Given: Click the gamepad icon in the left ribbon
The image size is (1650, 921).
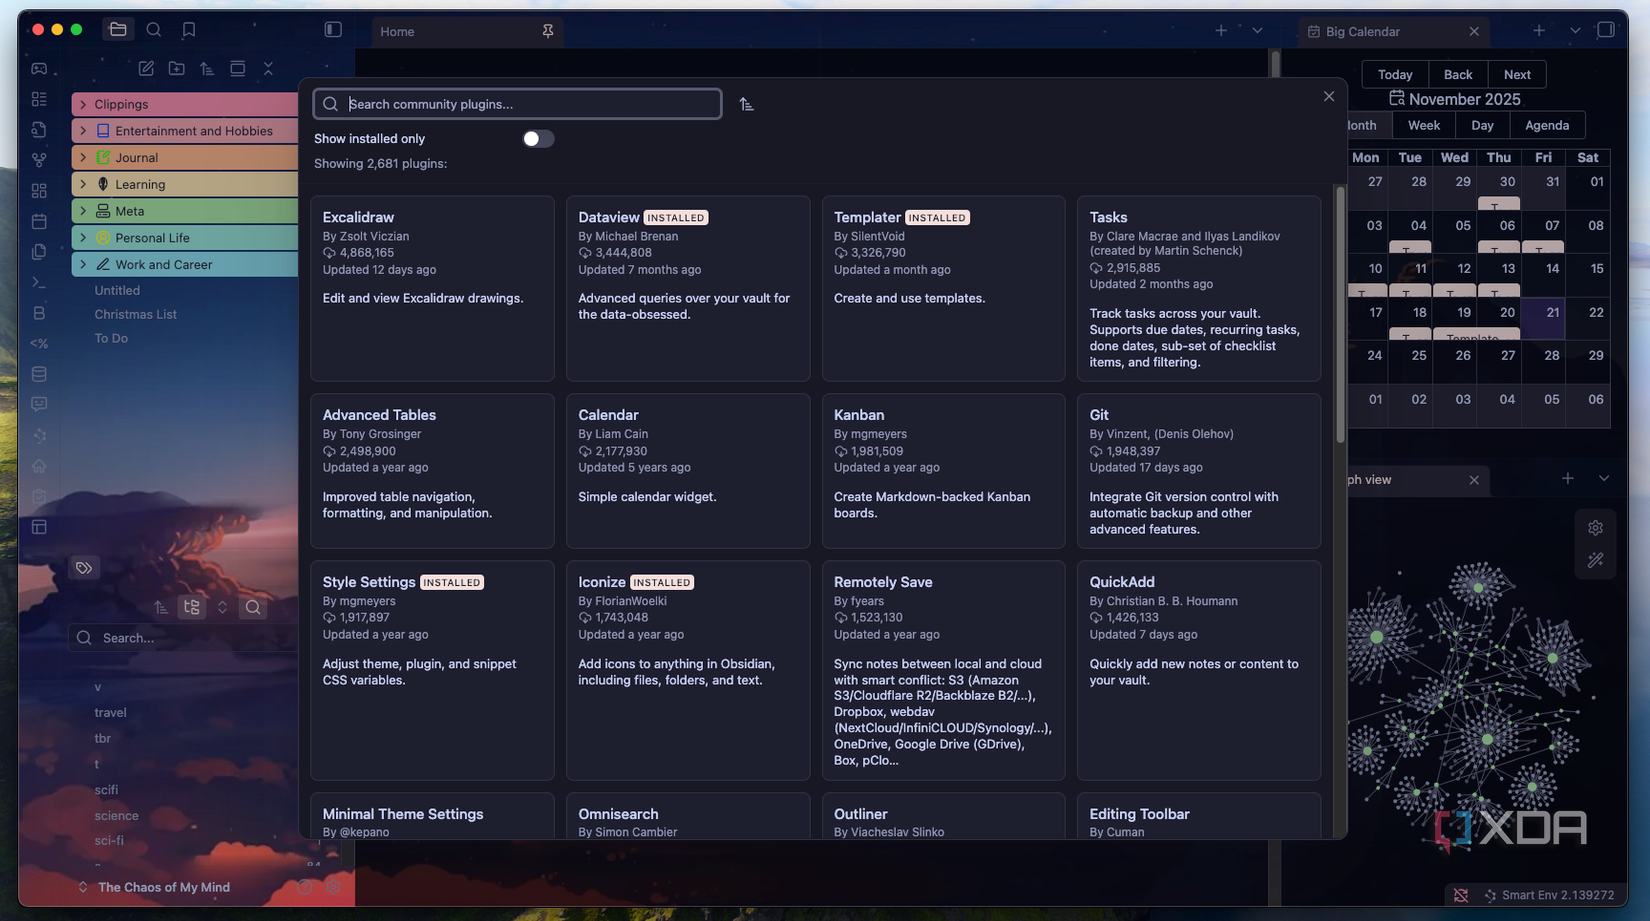Looking at the screenshot, I should (x=39, y=69).
